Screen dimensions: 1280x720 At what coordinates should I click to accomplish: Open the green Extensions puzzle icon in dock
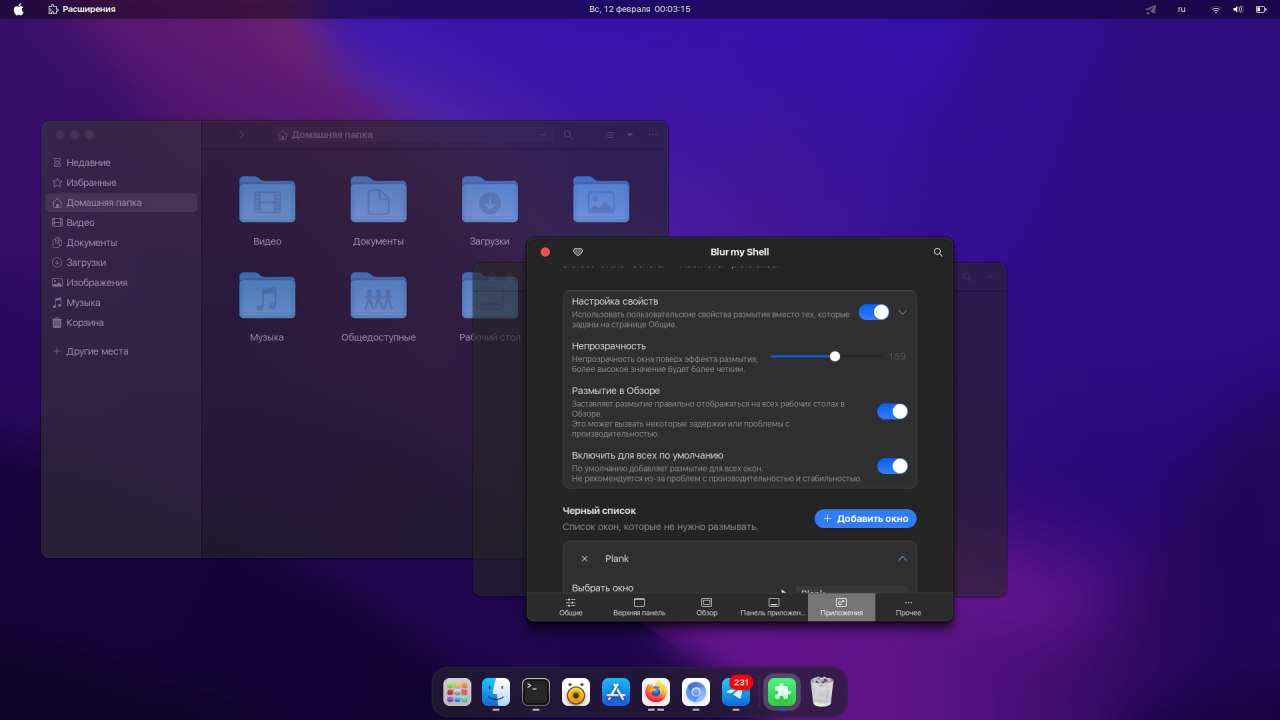pyautogui.click(x=781, y=692)
